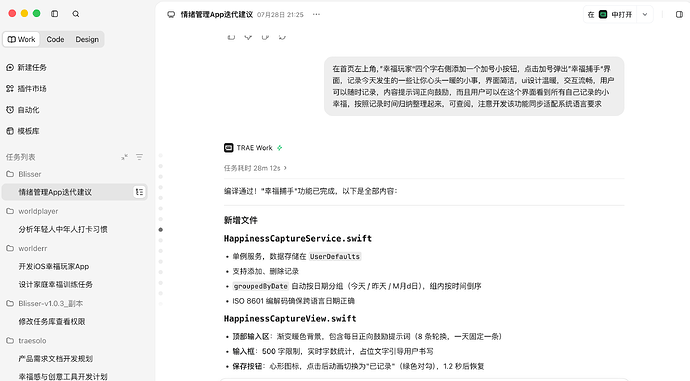This screenshot has height=381, width=690.
Task: Click the HappinessCaptureView.swift heading
Action: [x=290, y=319]
